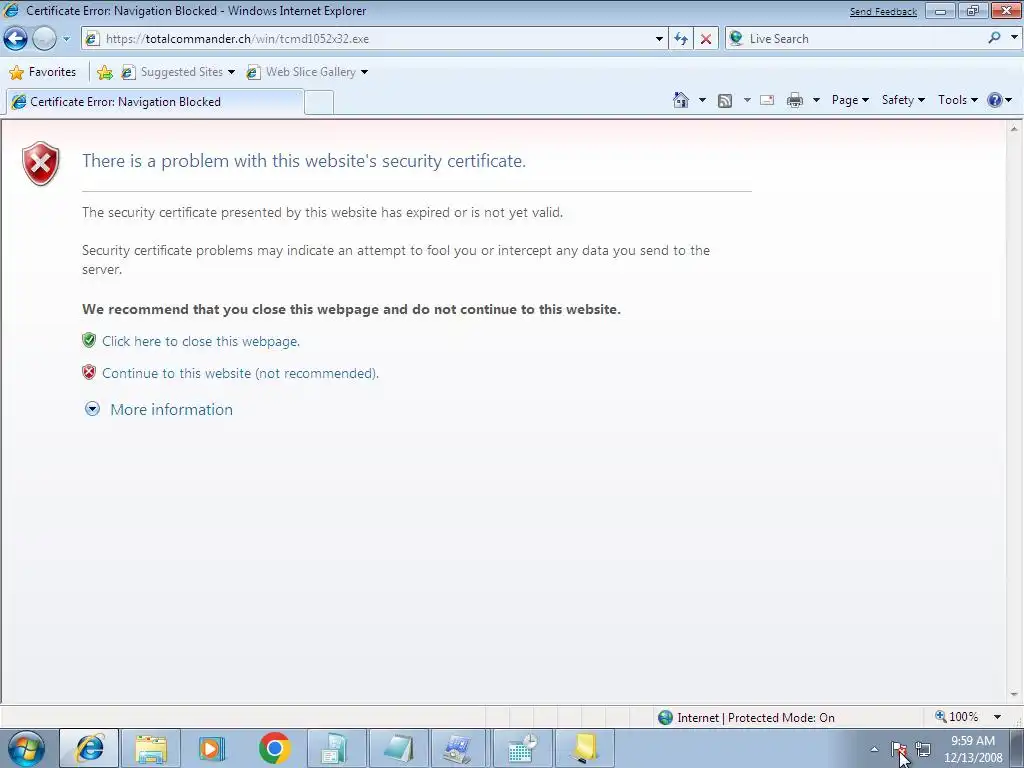Open Google Chrome from the taskbar
The image size is (1024, 768).
pyautogui.click(x=274, y=748)
